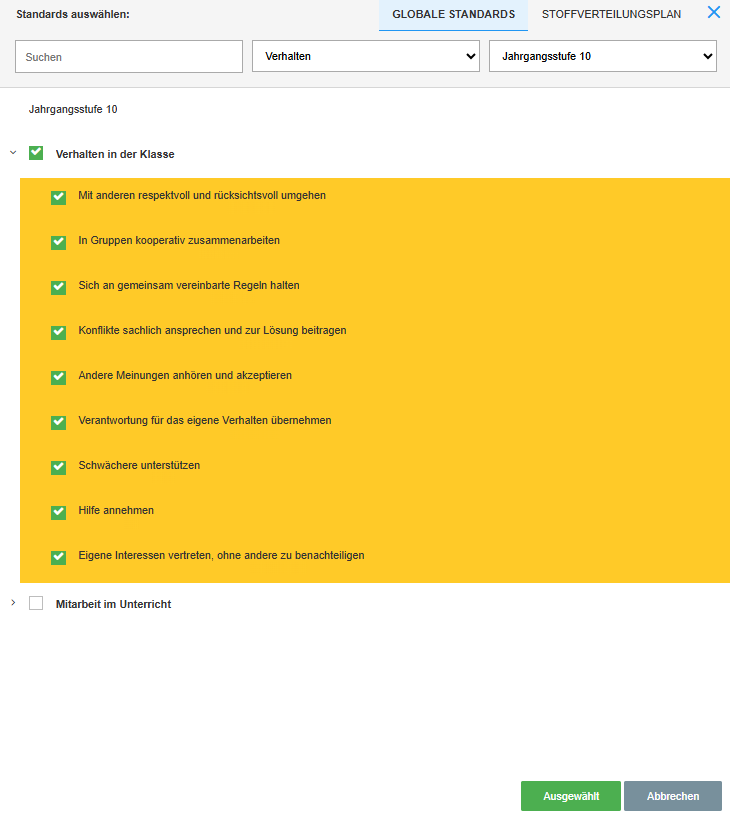Screen dimensions: 730x817
Task: Uncheck 'Mit anderen respektvoll und rücksichtsvoll umgehen'
Action: point(58,197)
